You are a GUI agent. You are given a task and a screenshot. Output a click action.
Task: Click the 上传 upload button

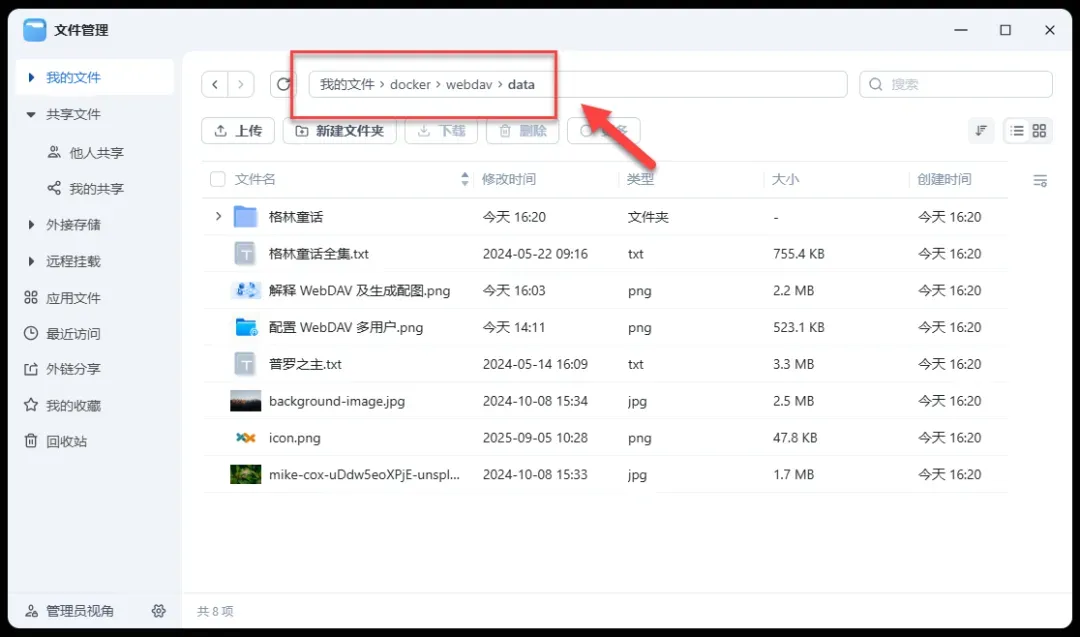pos(237,130)
